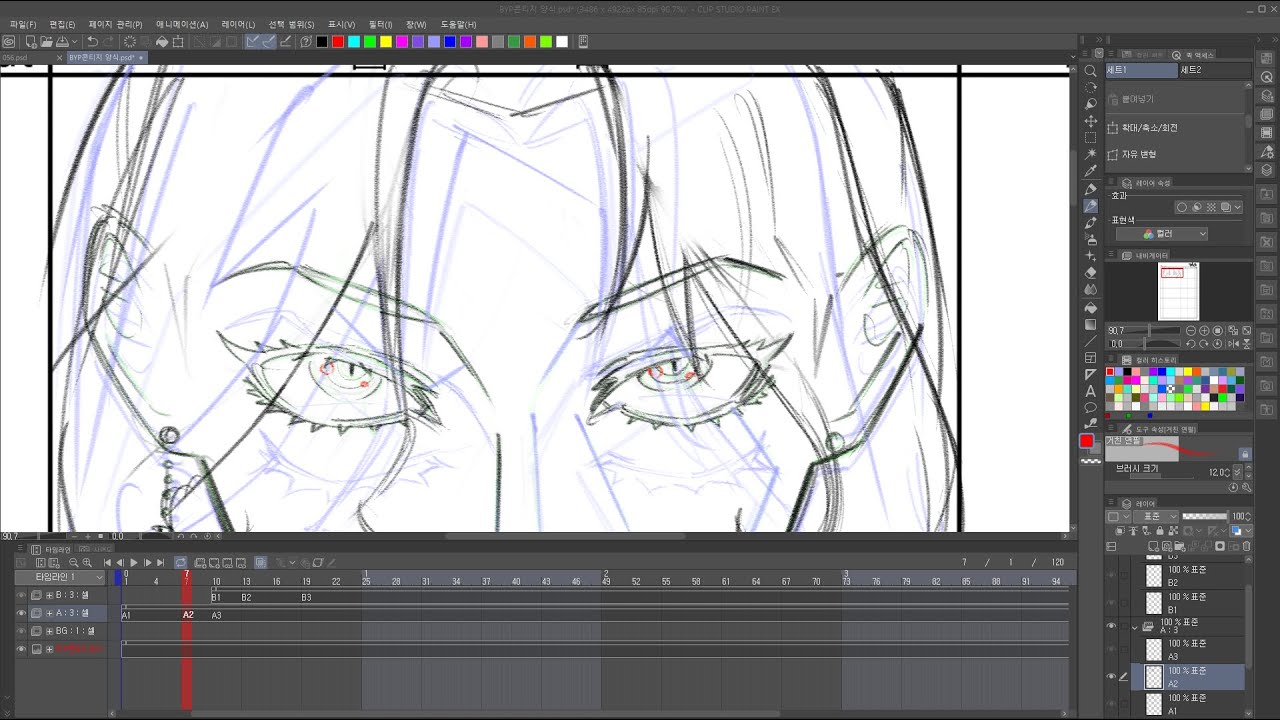Hide the A : 3 timeline track
This screenshot has width=1280, height=720.
(x=21, y=613)
